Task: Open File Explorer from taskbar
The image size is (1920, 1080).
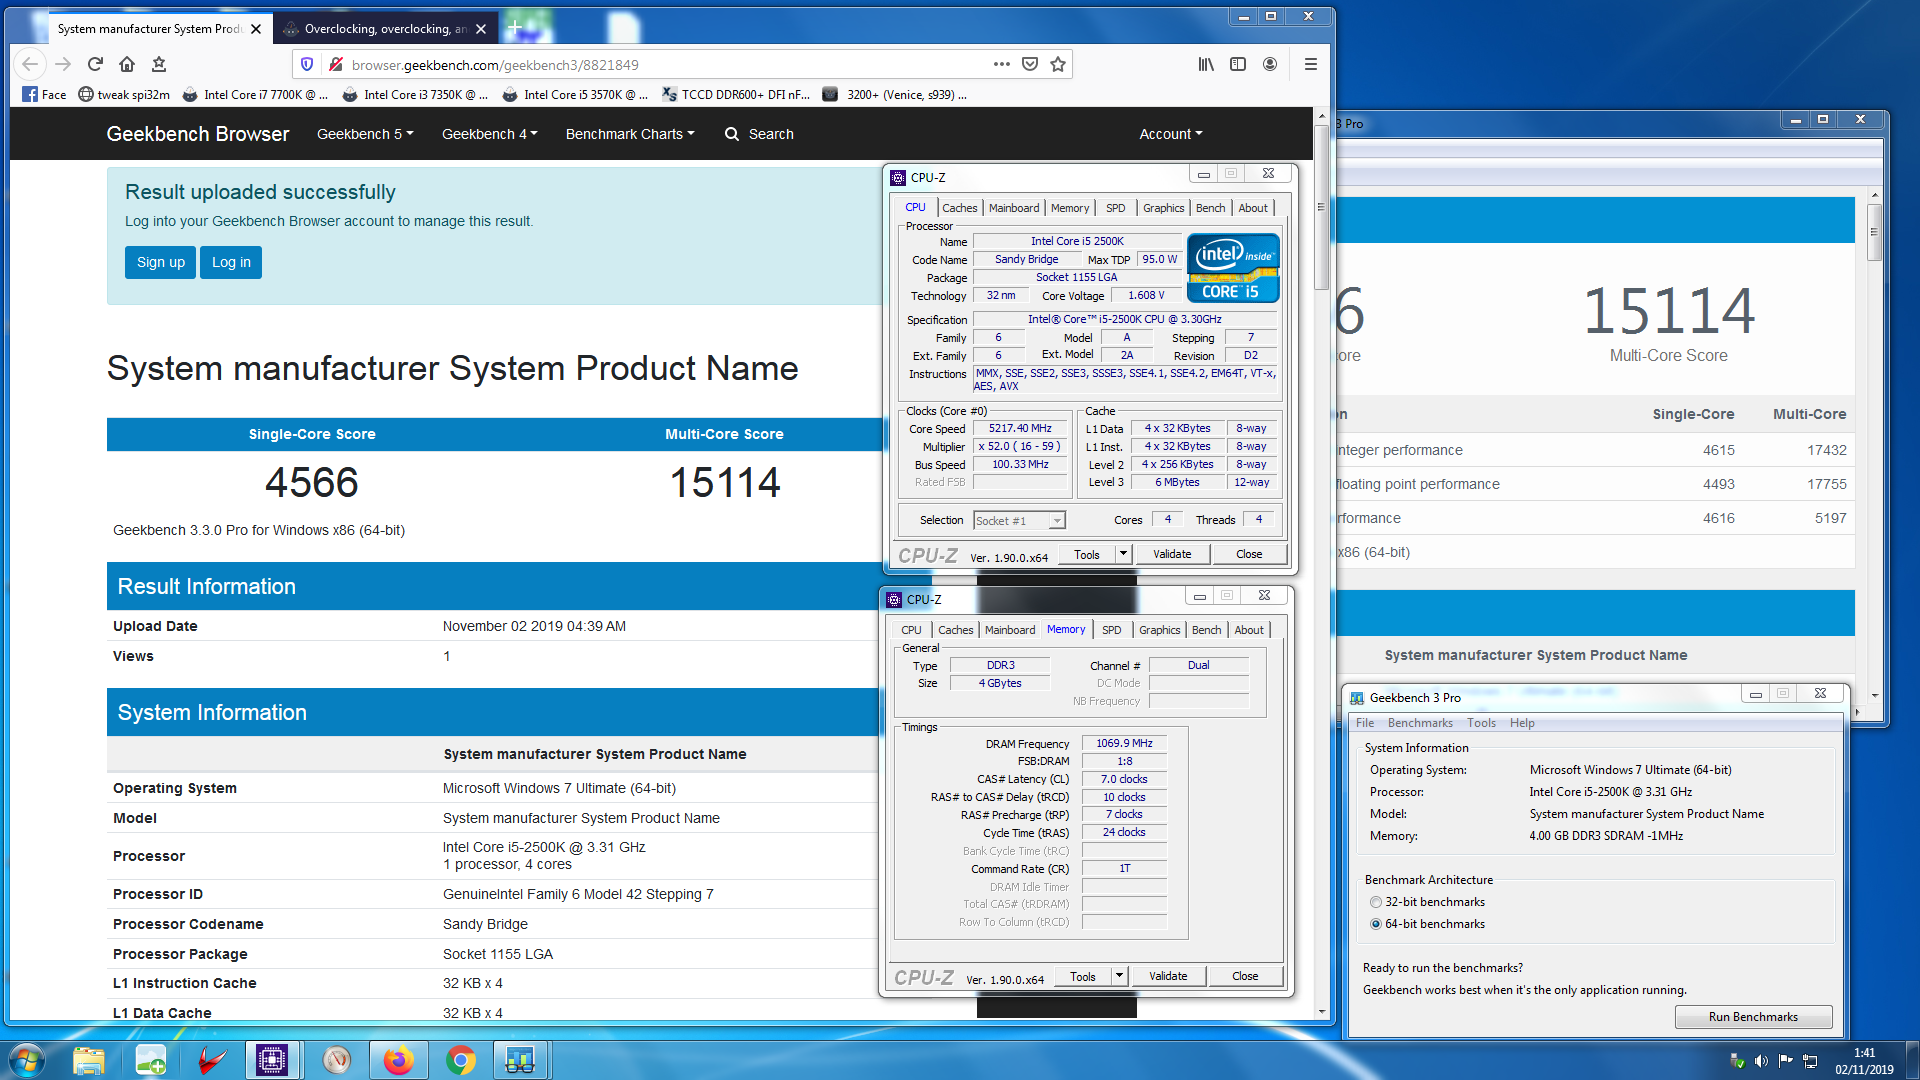Action: click(x=89, y=1060)
